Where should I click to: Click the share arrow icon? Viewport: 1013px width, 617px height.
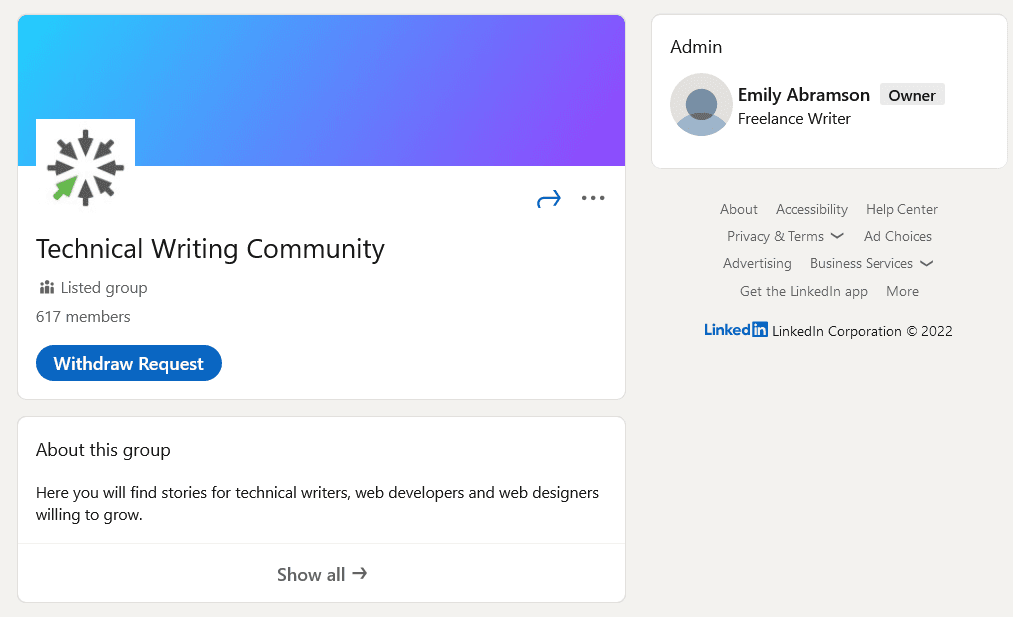pos(549,199)
